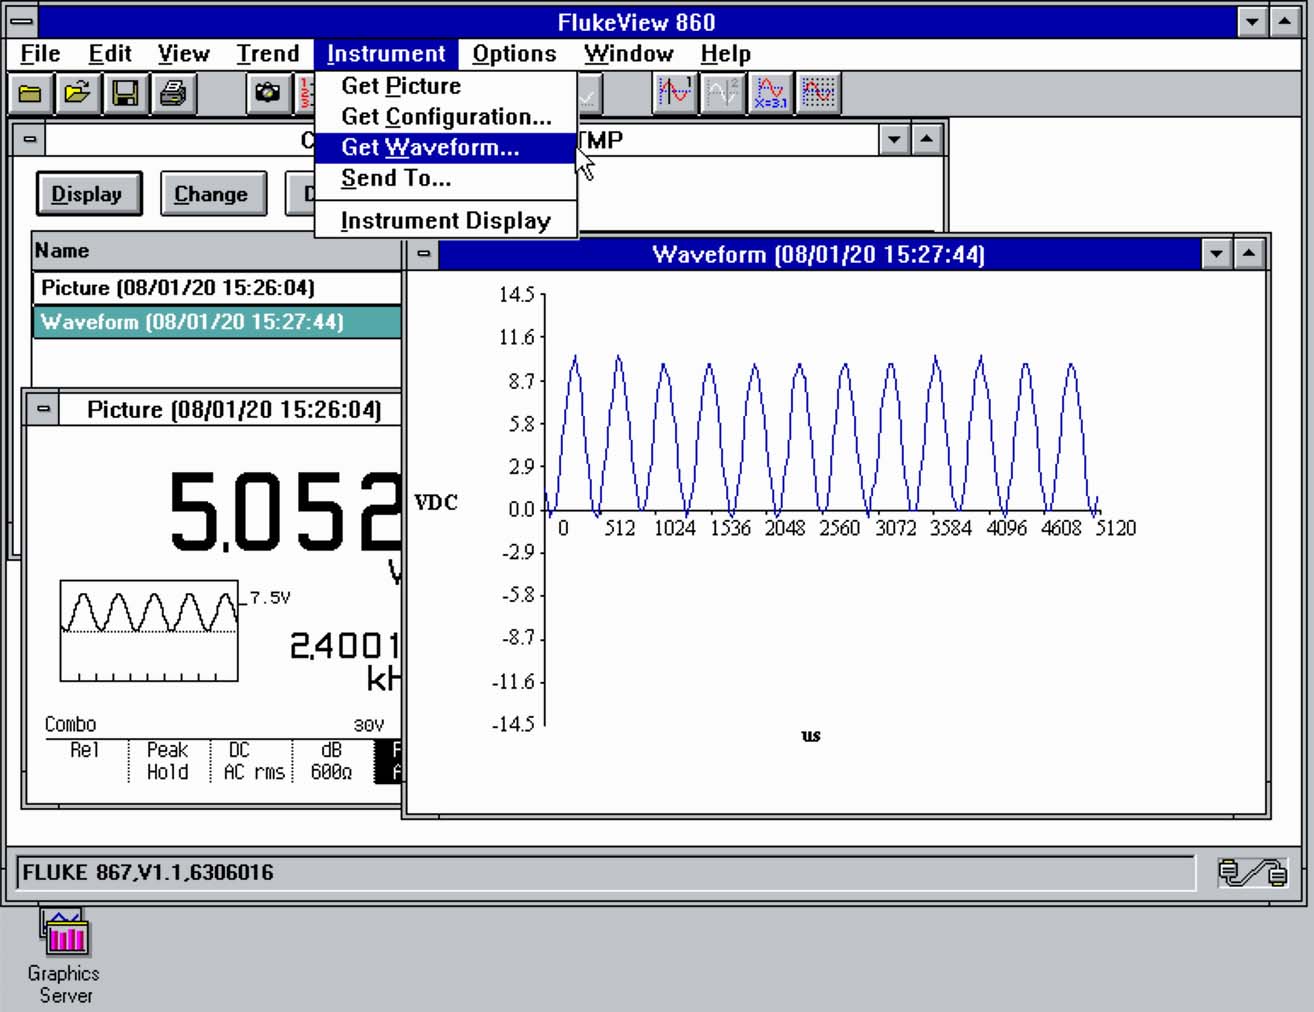Open the Waveform window control menu box

424,254
